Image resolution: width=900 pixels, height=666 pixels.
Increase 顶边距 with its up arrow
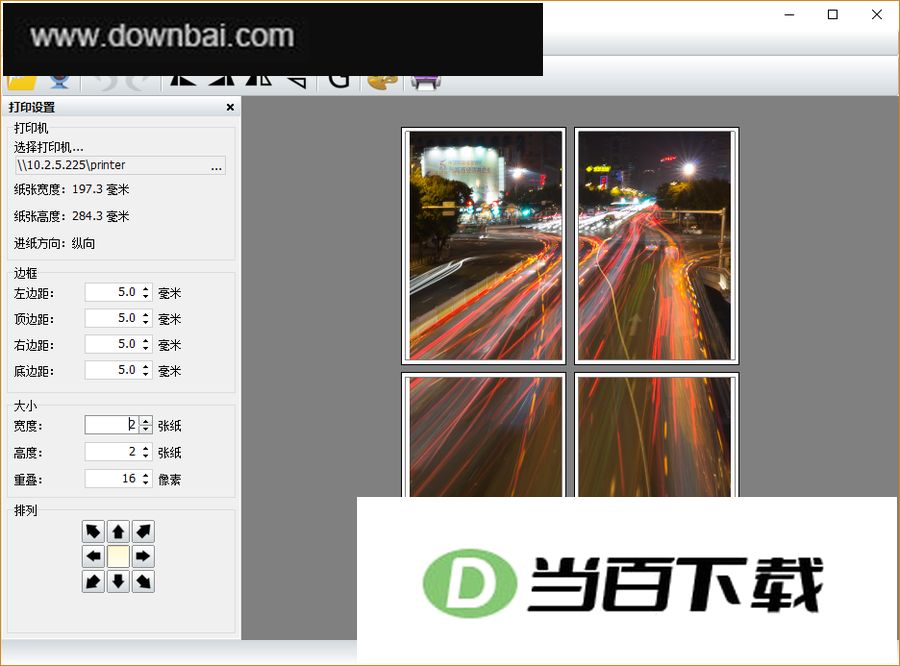click(x=146, y=315)
